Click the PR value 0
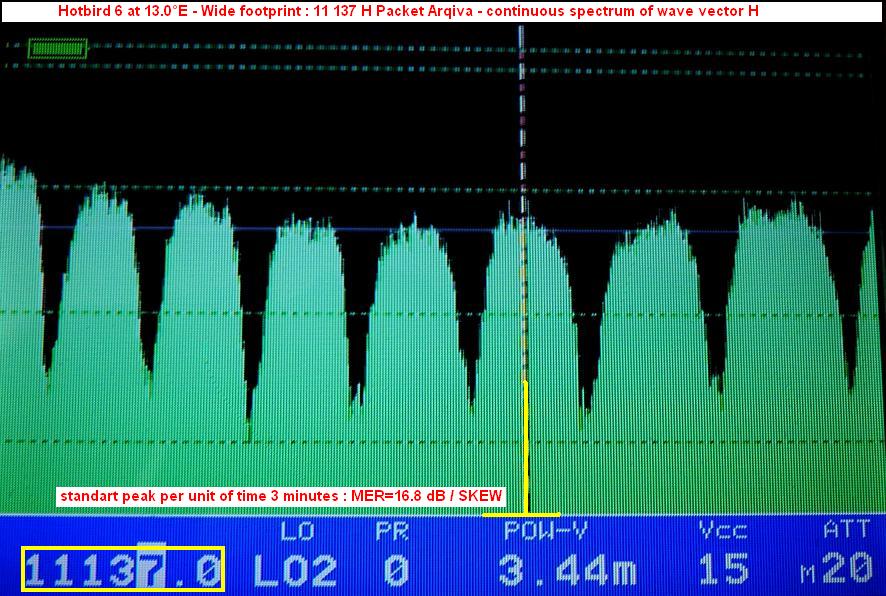 [396, 570]
